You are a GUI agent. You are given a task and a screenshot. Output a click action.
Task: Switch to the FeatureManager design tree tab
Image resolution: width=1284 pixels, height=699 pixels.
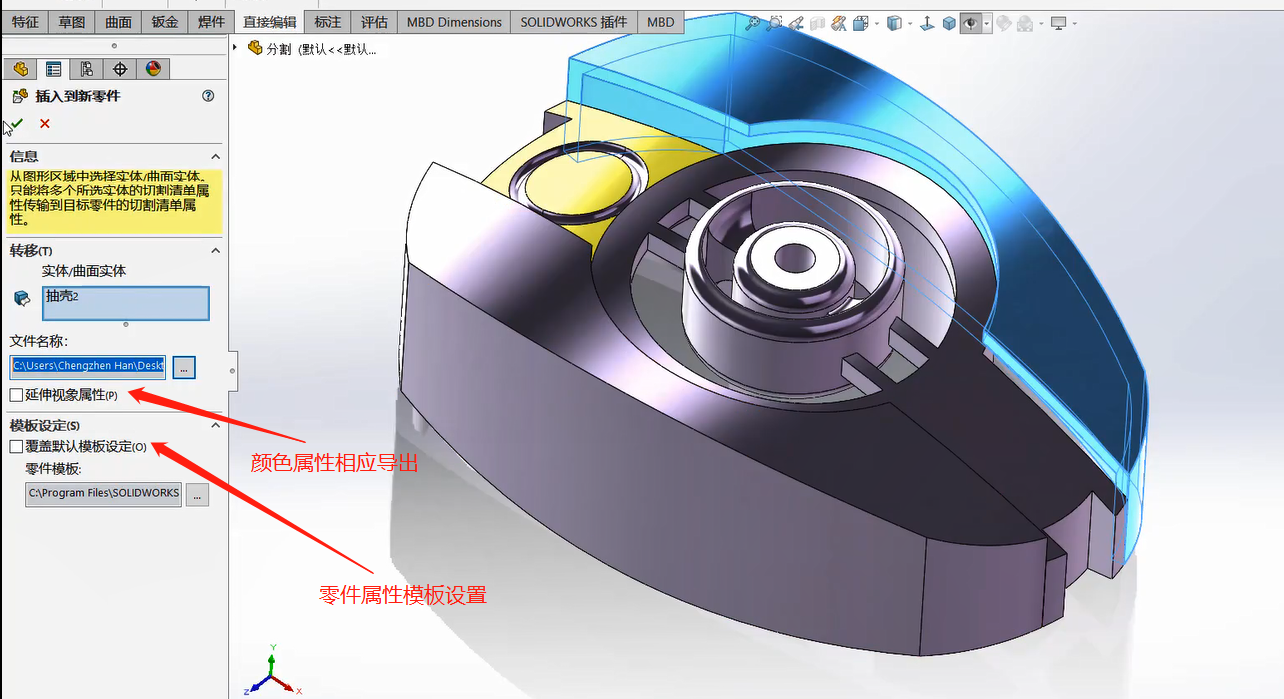[20, 68]
